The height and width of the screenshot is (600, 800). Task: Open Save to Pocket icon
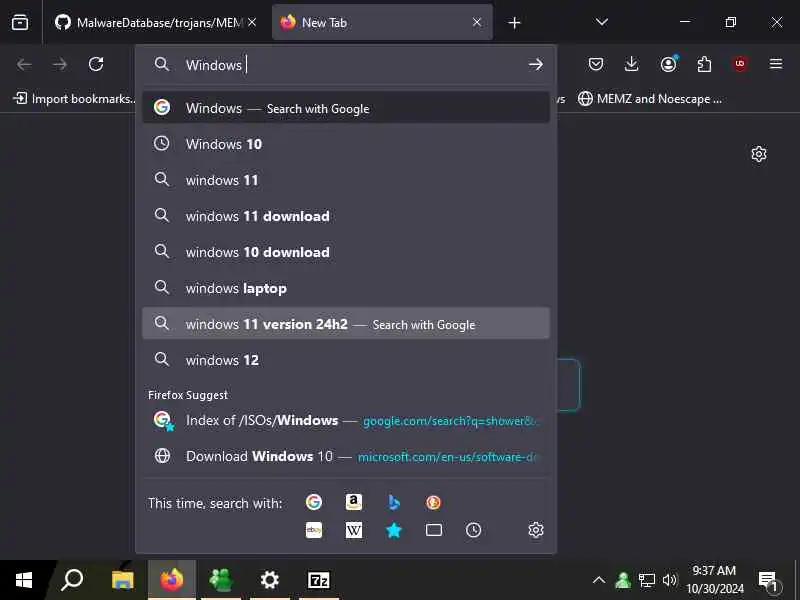(596, 64)
